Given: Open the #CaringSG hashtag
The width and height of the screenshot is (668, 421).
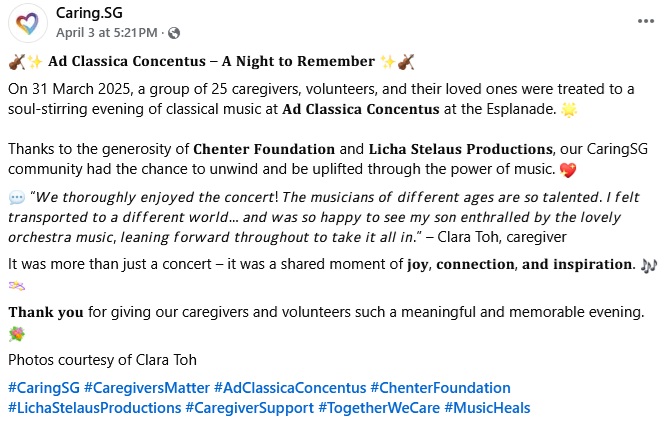Looking at the screenshot, I should [x=43, y=387].
